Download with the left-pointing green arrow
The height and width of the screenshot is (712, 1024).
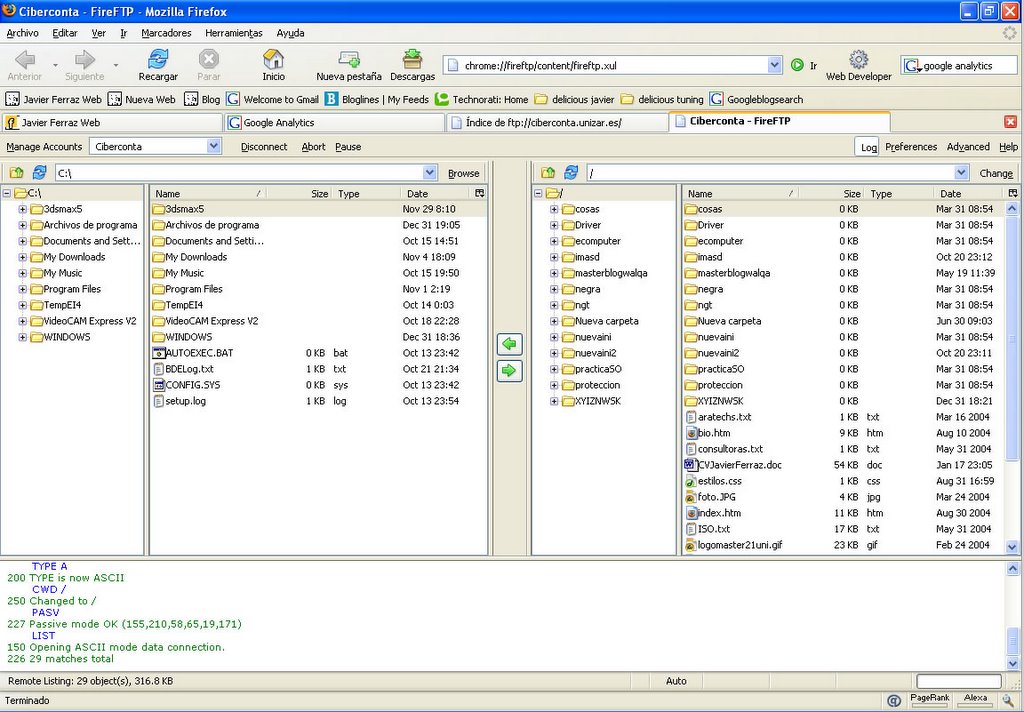coord(509,344)
